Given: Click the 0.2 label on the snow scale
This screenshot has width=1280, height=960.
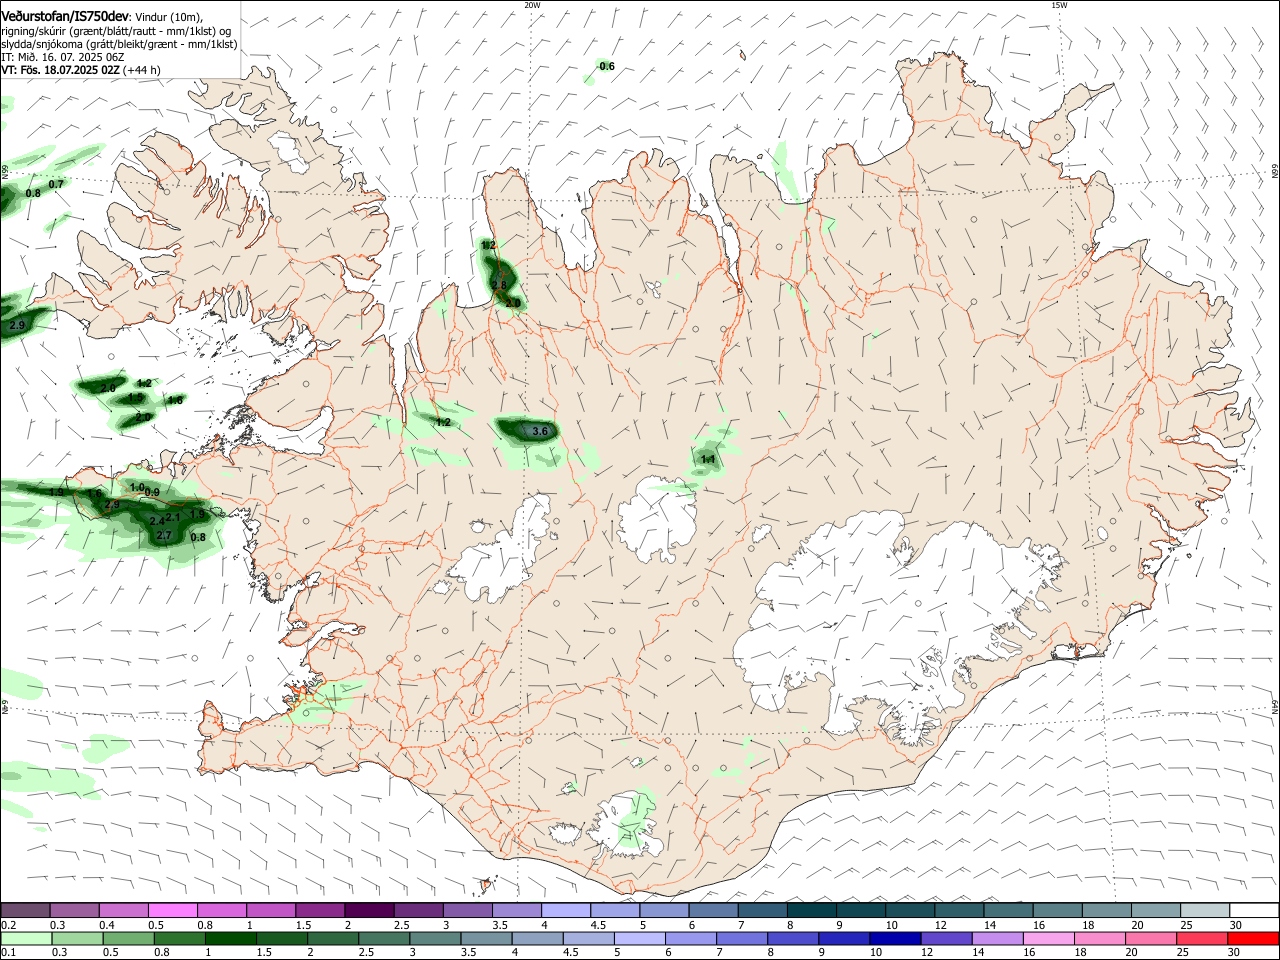Looking at the screenshot, I should pos(8,925).
